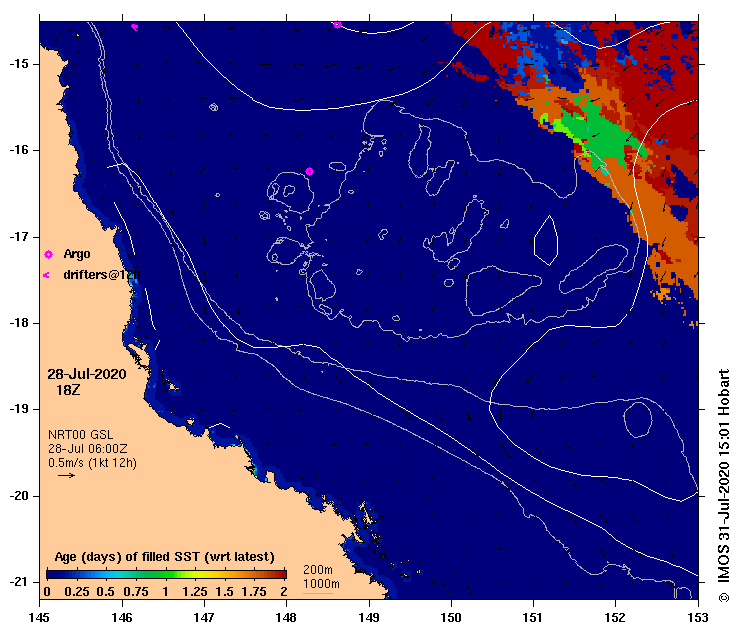Click the '0.5m/s (1kt 12h)' scale text
Image resolution: width=741 pixels, height=634 pixels.
[93, 463]
